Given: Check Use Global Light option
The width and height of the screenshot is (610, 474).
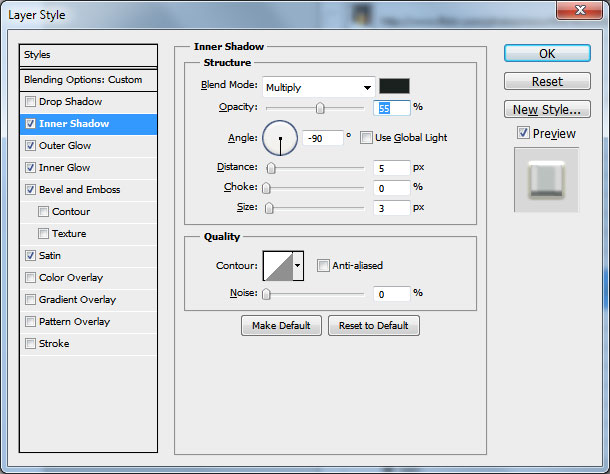Looking at the screenshot, I should [366, 138].
